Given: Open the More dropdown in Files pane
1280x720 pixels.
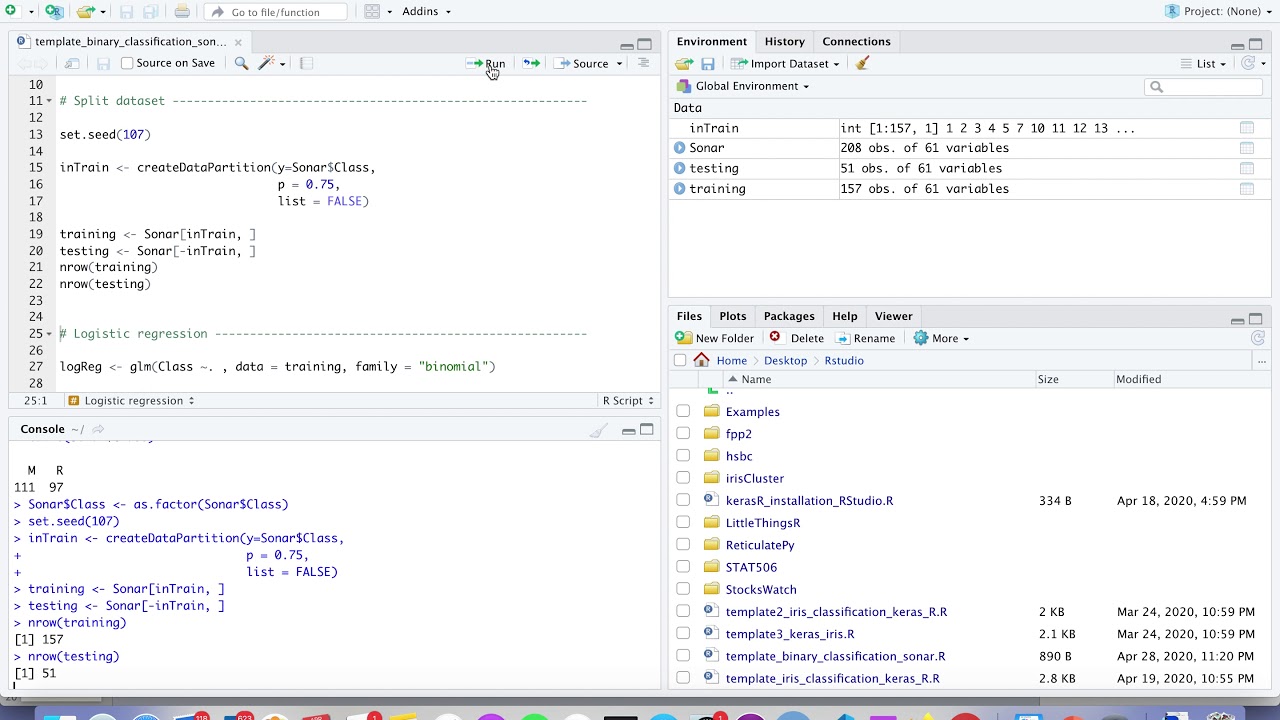Looking at the screenshot, I should (x=941, y=338).
